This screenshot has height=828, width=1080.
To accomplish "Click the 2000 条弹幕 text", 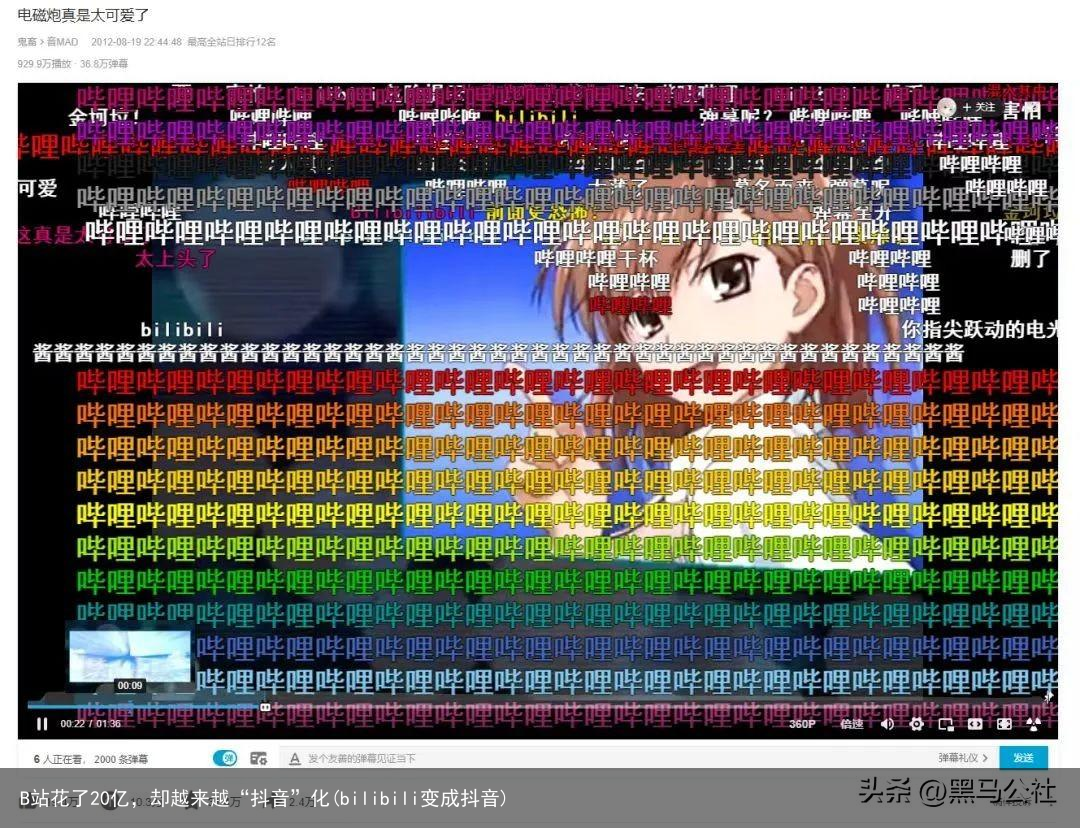I will click(121, 759).
